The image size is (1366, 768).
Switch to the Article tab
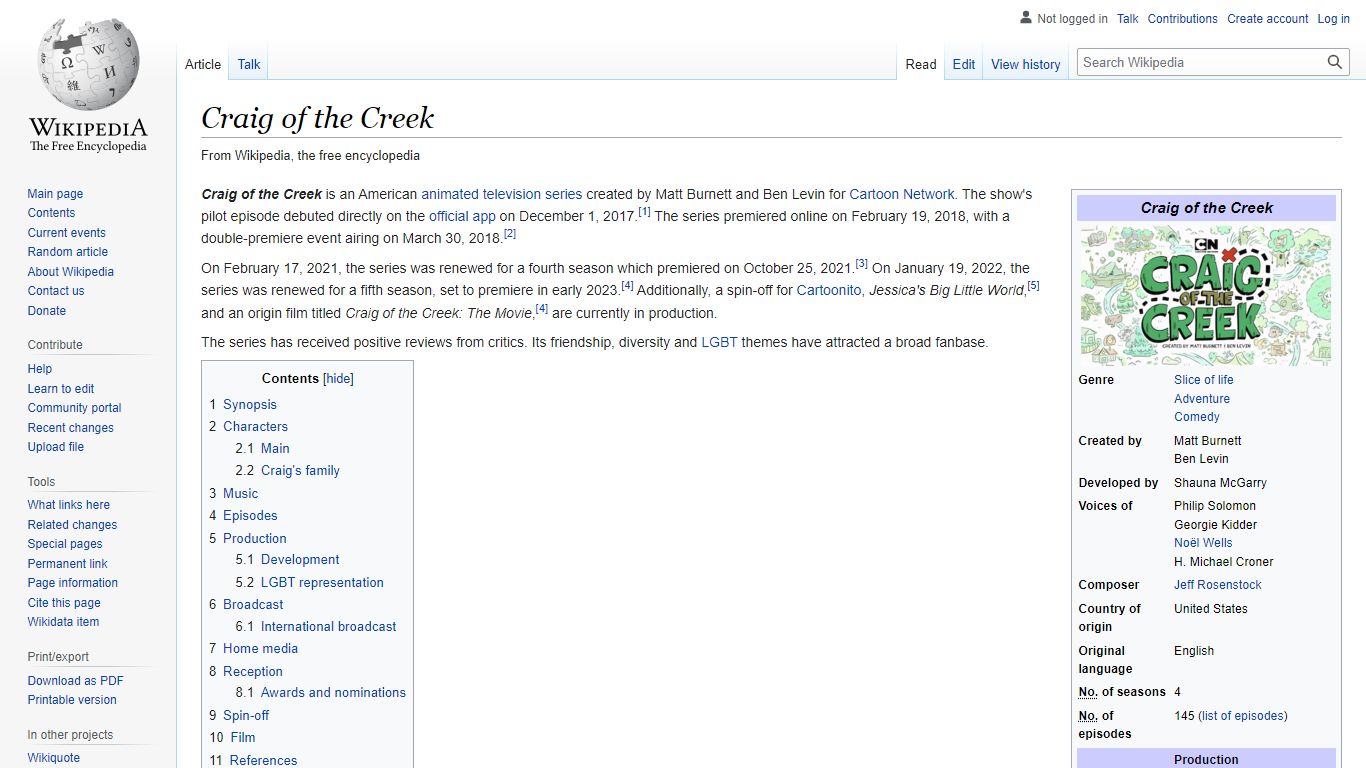point(203,64)
